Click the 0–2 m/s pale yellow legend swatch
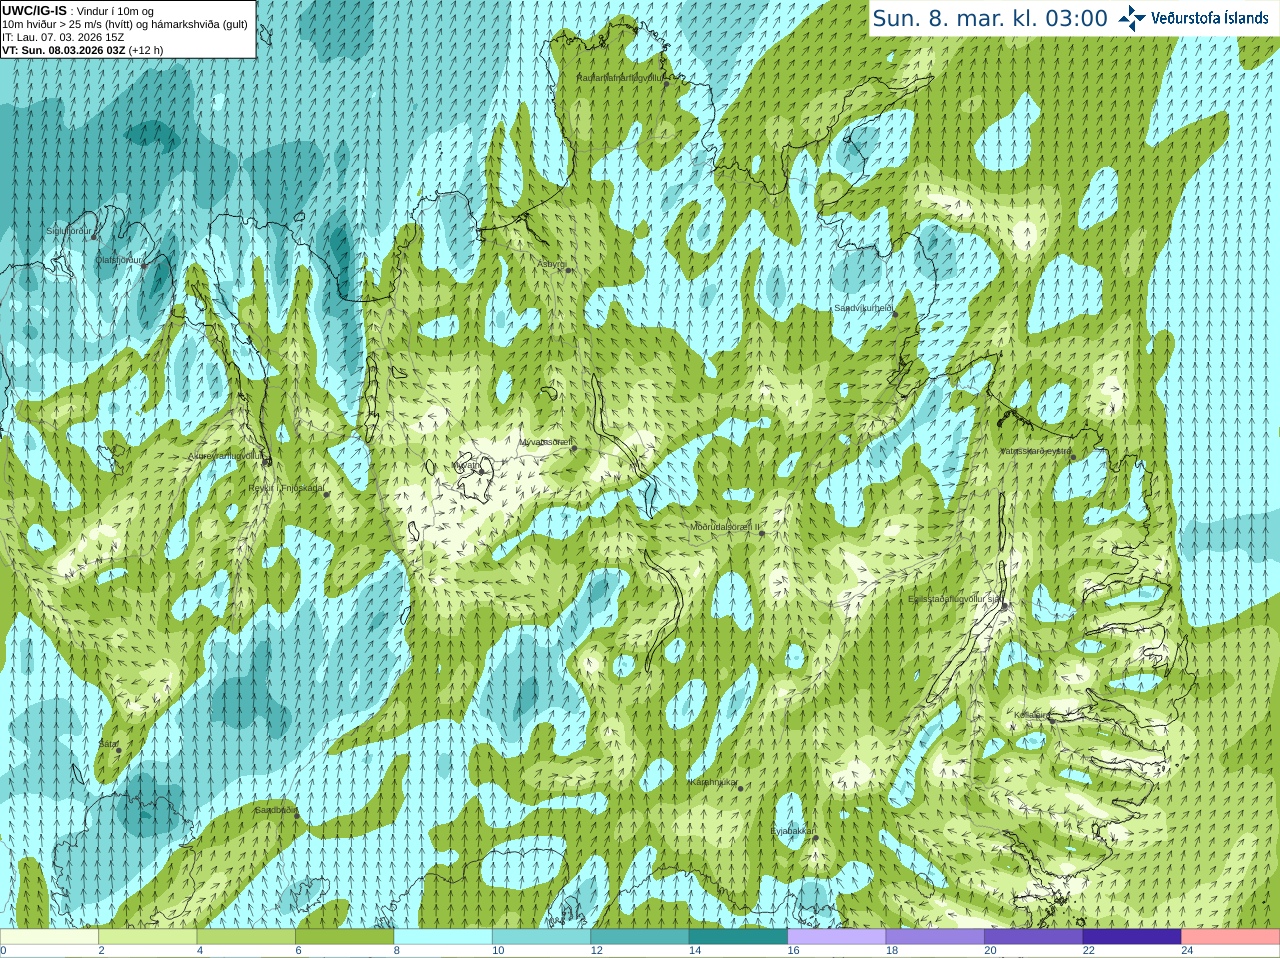The image size is (1280, 958). (x=49, y=937)
